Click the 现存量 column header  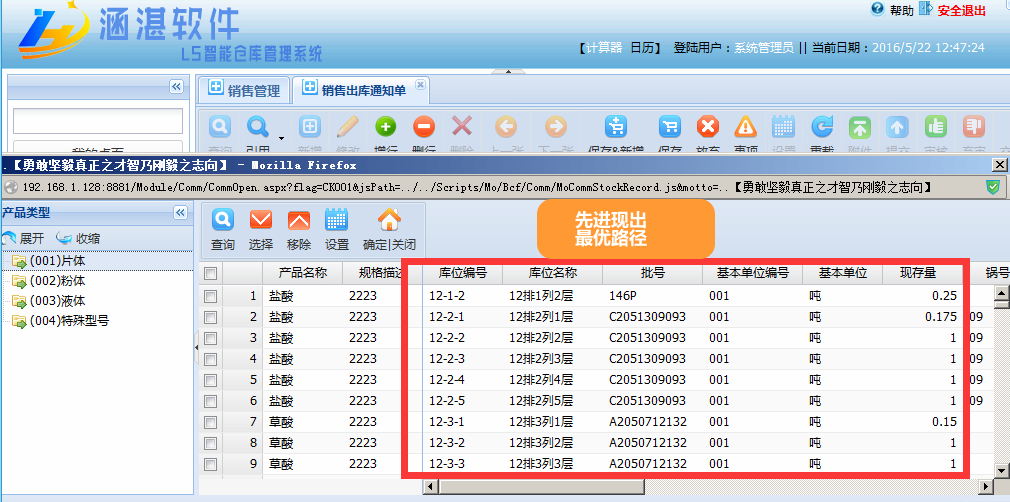[x=917, y=273]
